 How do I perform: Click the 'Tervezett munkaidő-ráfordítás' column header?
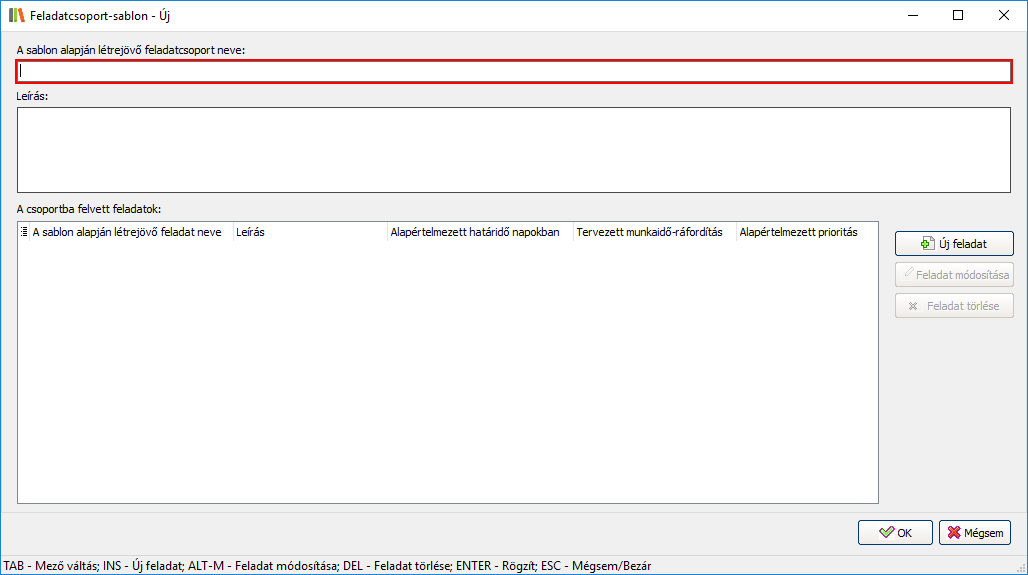click(649, 232)
